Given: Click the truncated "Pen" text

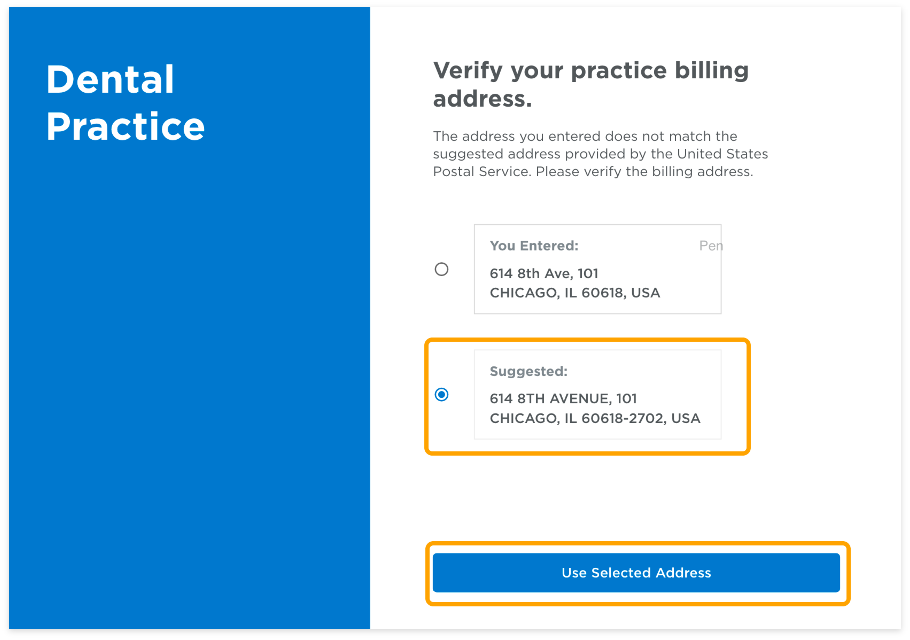Looking at the screenshot, I should (710, 246).
